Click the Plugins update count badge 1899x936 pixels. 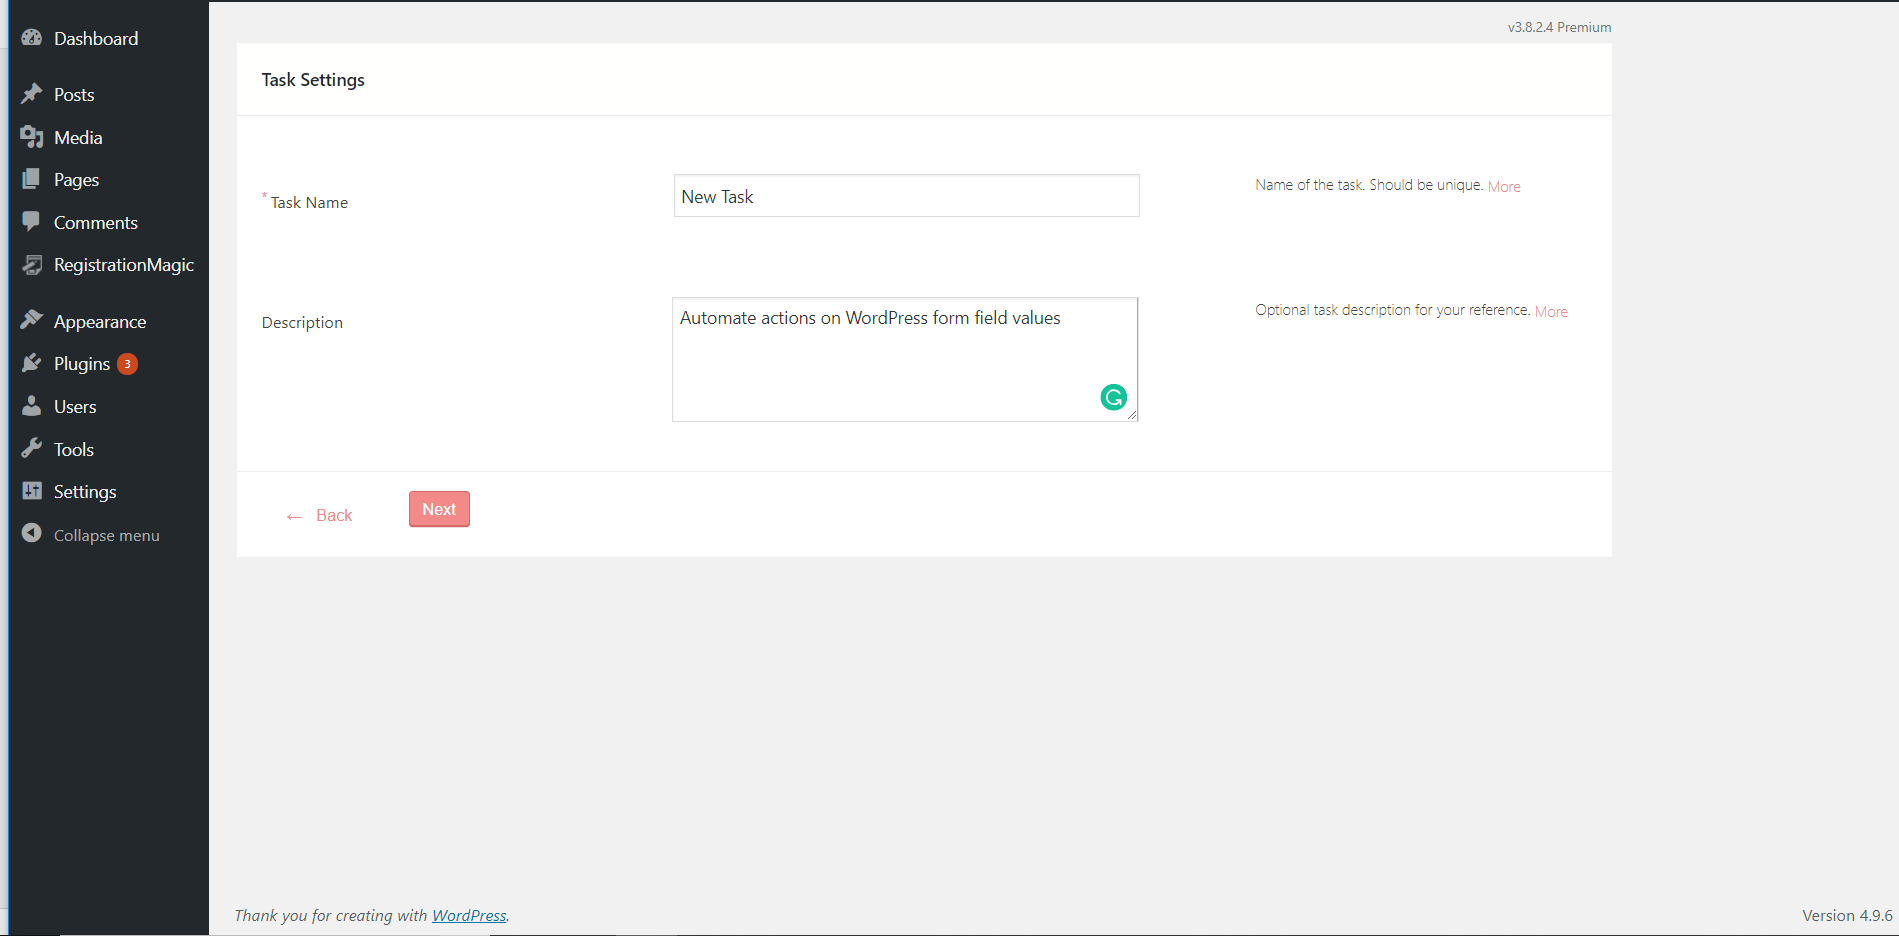click(128, 363)
